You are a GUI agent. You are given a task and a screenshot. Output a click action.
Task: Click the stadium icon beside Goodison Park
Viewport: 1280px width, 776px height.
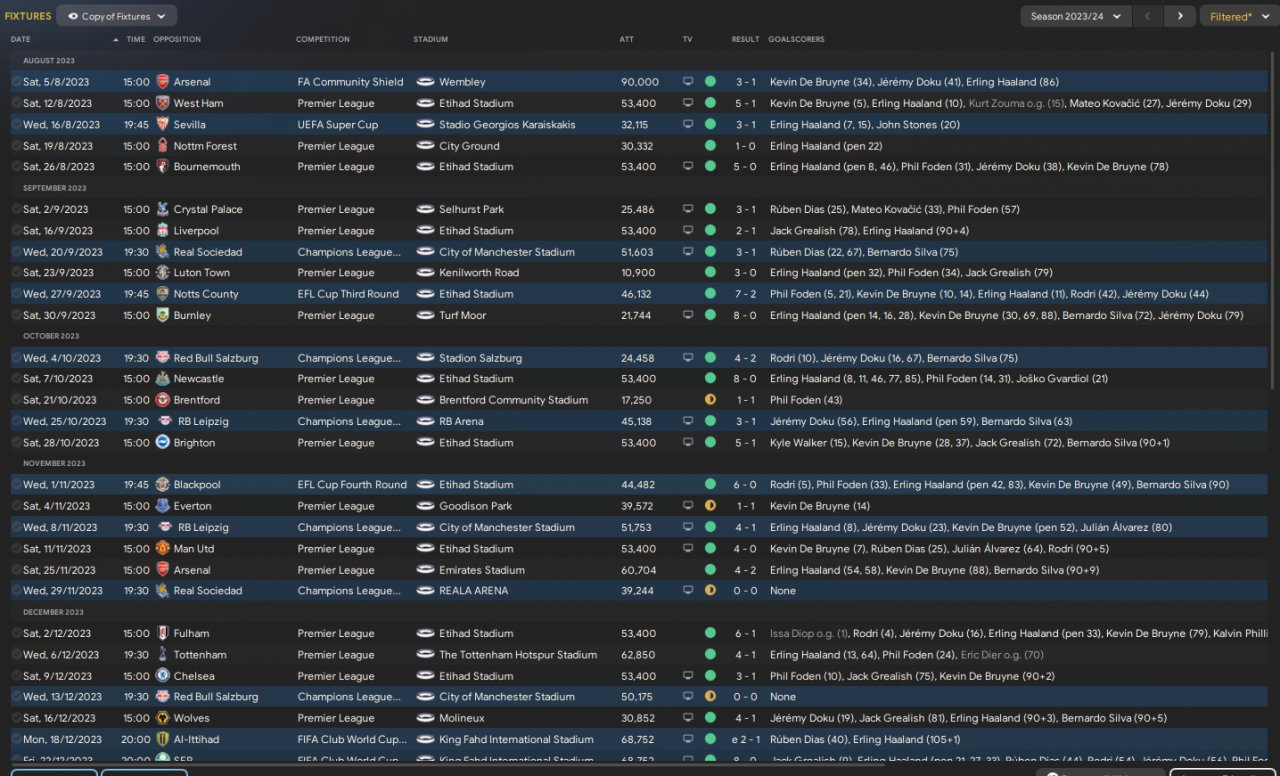click(x=425, y=506)
